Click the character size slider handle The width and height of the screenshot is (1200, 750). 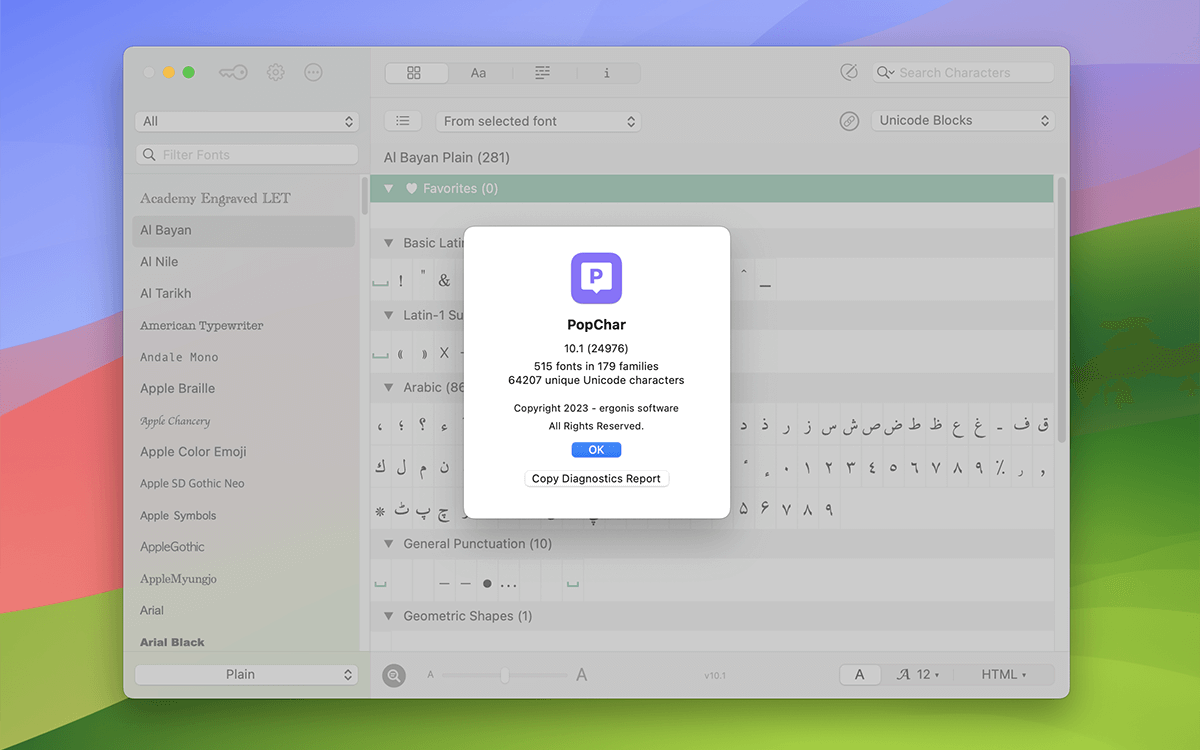coord(505,675)
